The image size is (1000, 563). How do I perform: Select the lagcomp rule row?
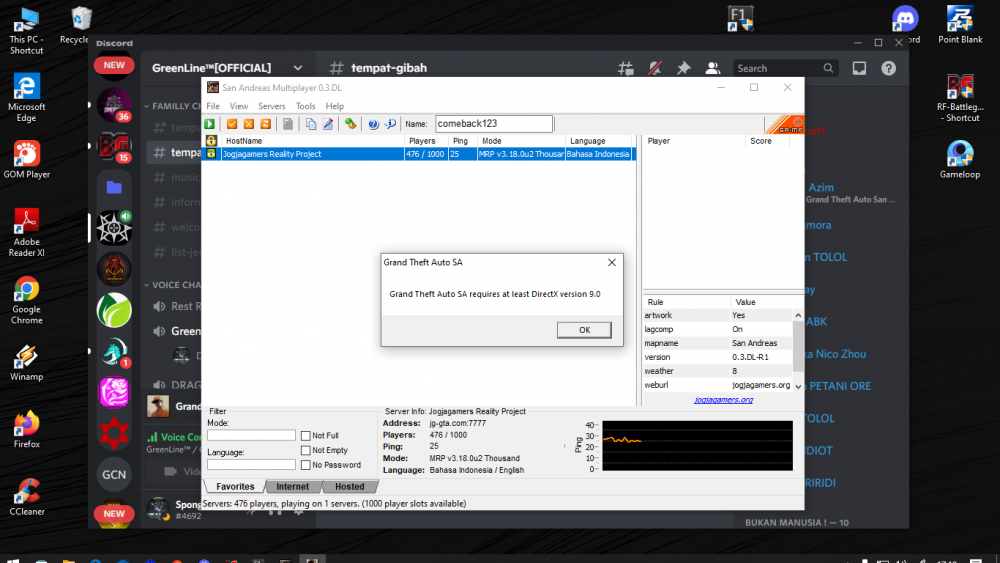click(717, 329)
